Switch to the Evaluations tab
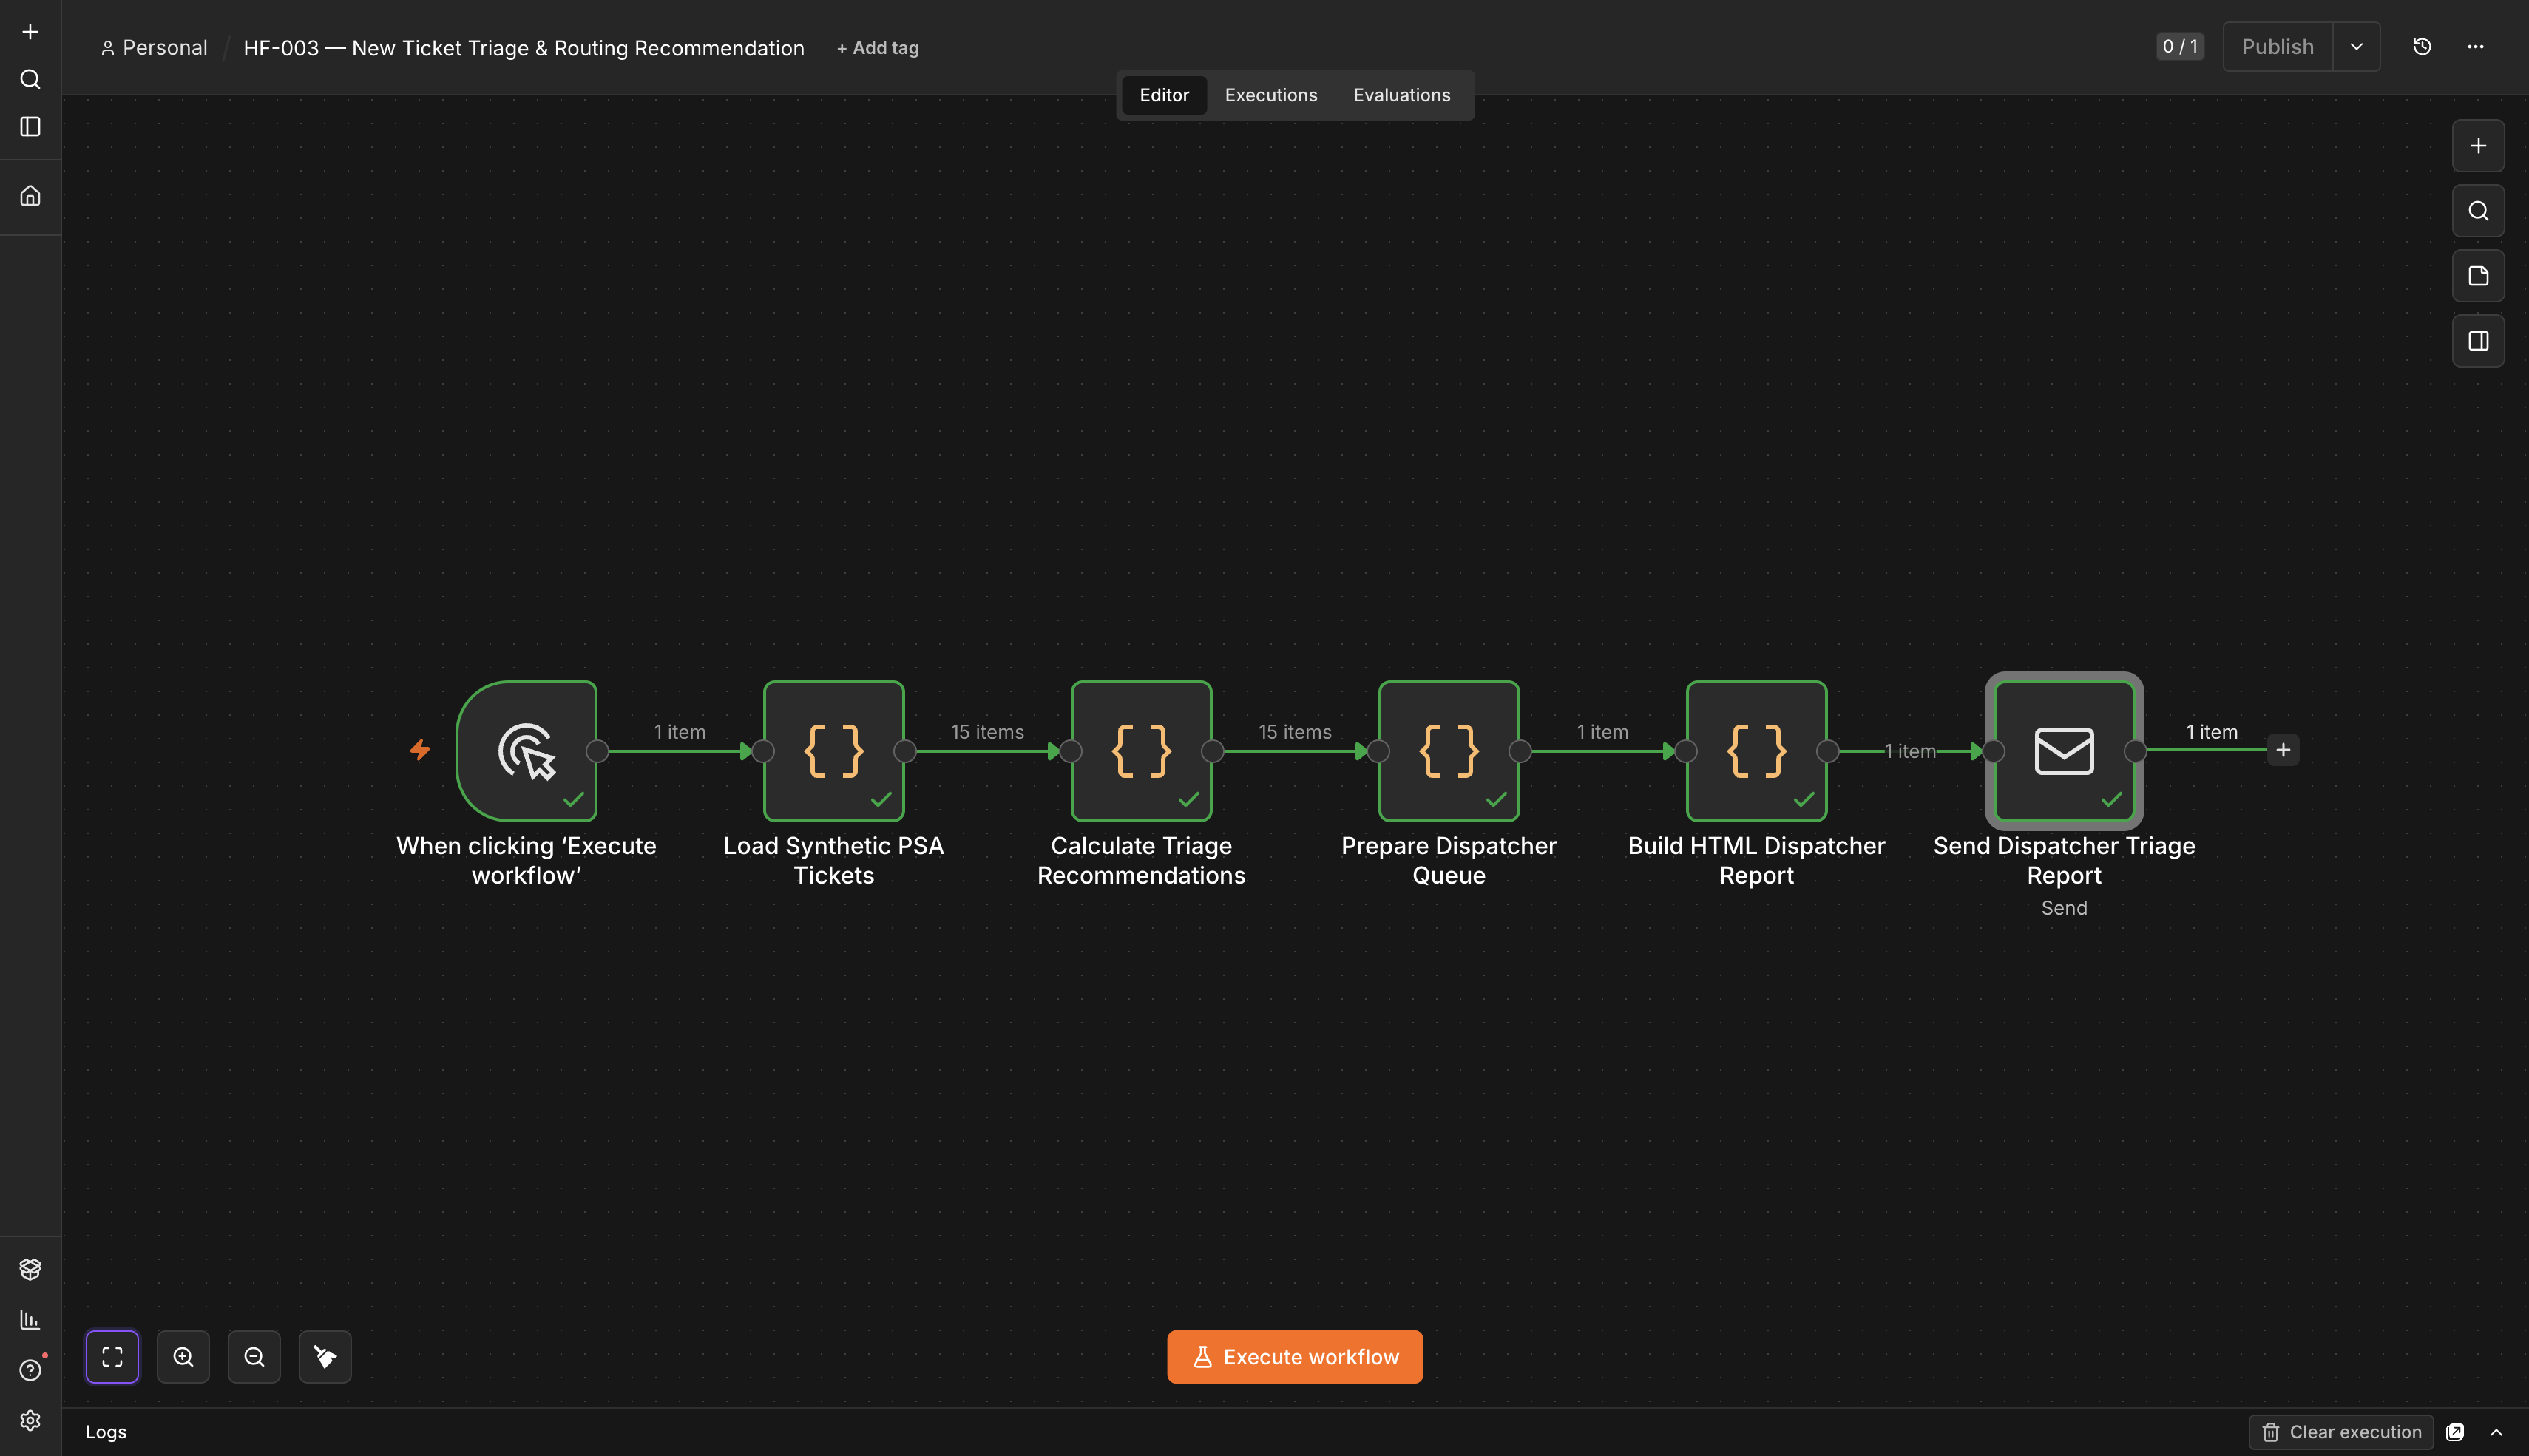 click(x=1401, y=95)
